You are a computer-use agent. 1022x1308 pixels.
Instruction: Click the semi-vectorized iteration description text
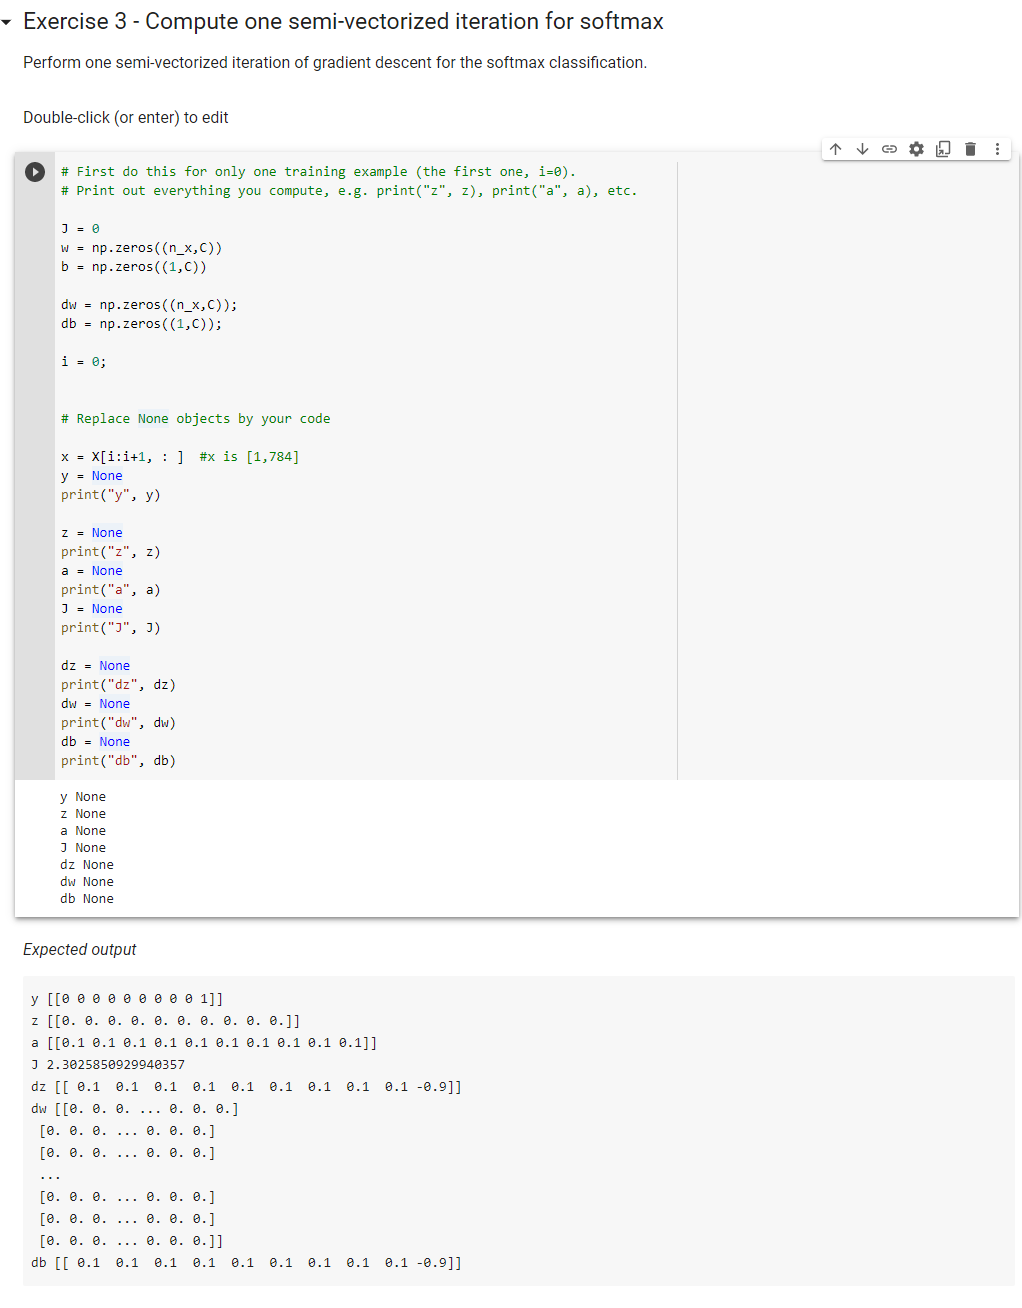pos(334,62)
